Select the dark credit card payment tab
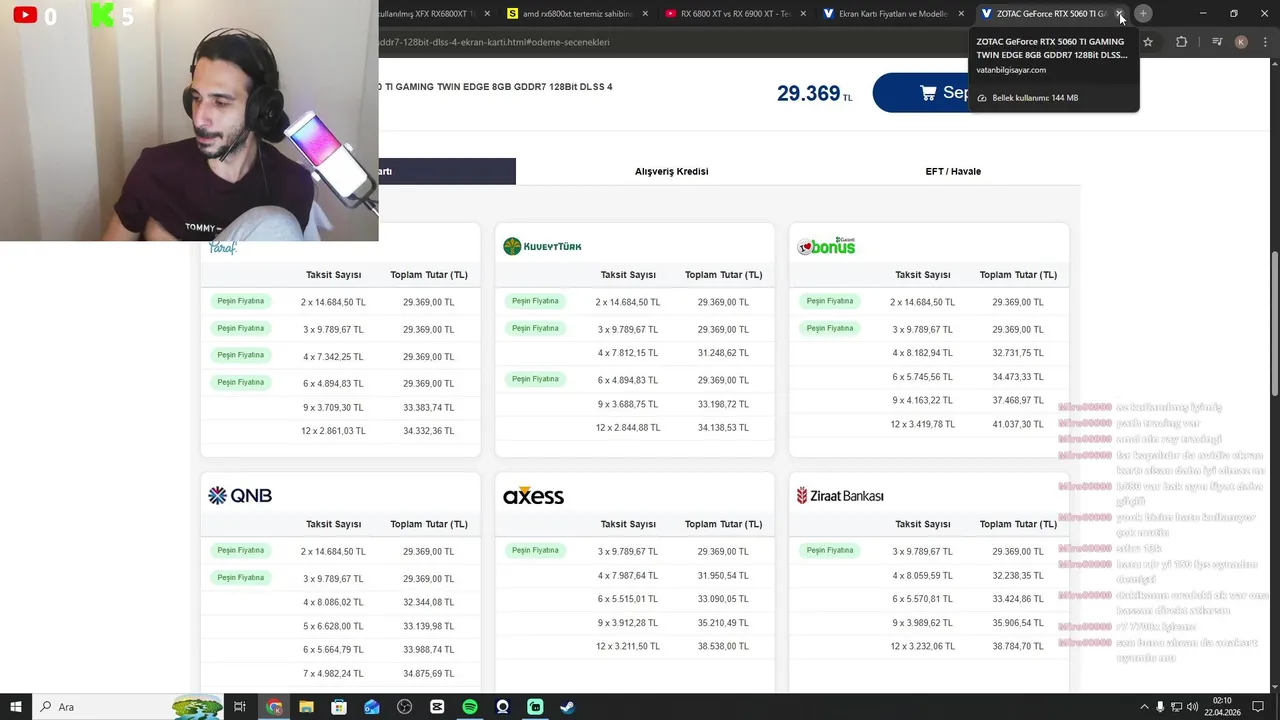 click(x=447, y=171)
